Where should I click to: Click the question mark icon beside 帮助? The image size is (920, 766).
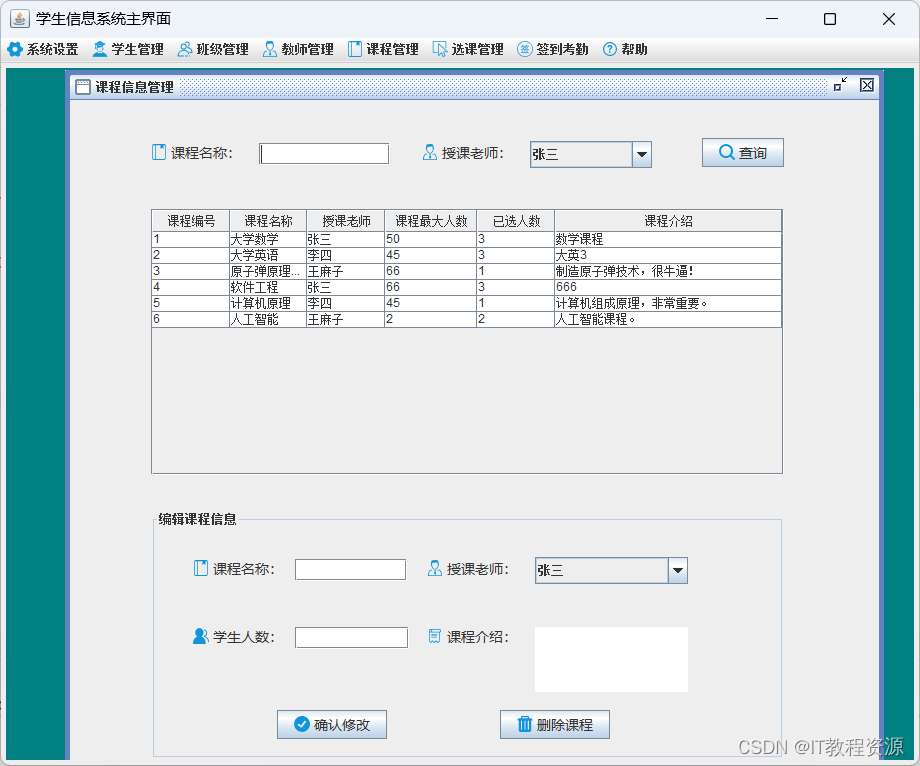point(610,49)
